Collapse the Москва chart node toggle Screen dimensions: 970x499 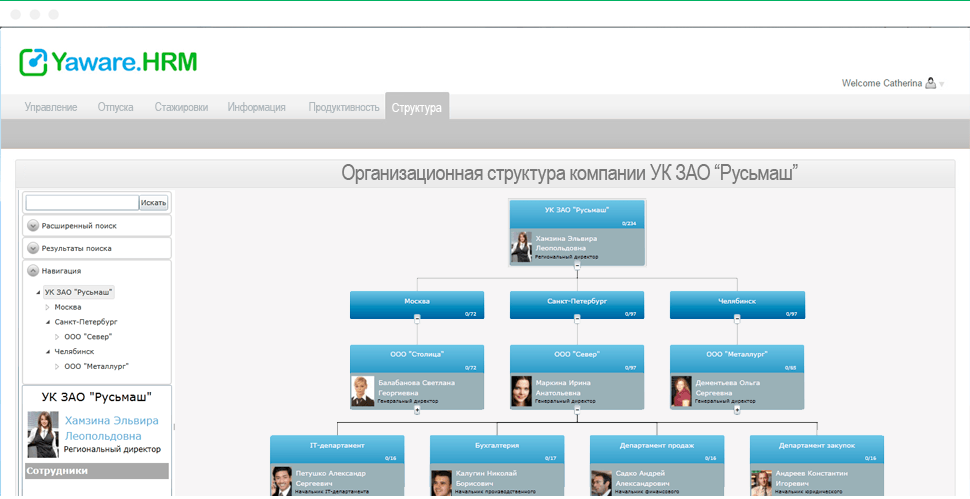417,319
